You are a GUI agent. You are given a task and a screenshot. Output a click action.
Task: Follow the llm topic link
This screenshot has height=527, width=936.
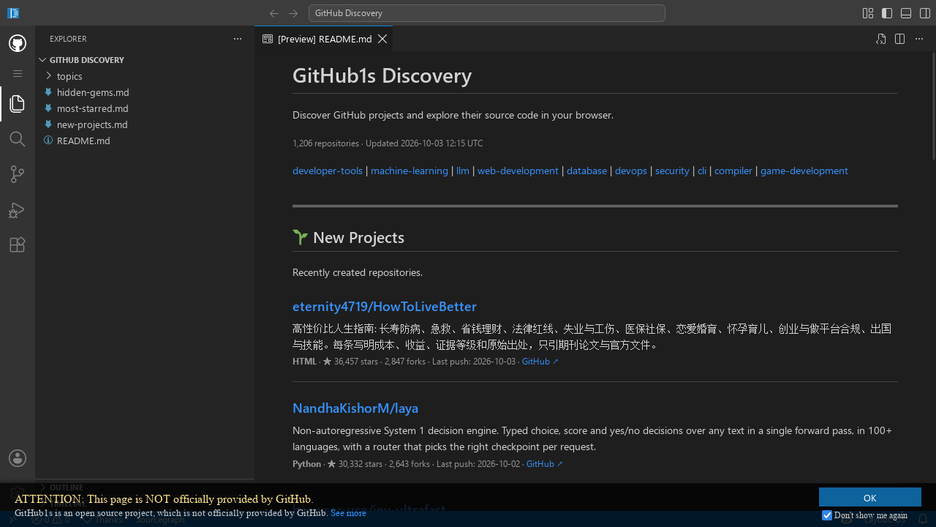coord(463,171)
